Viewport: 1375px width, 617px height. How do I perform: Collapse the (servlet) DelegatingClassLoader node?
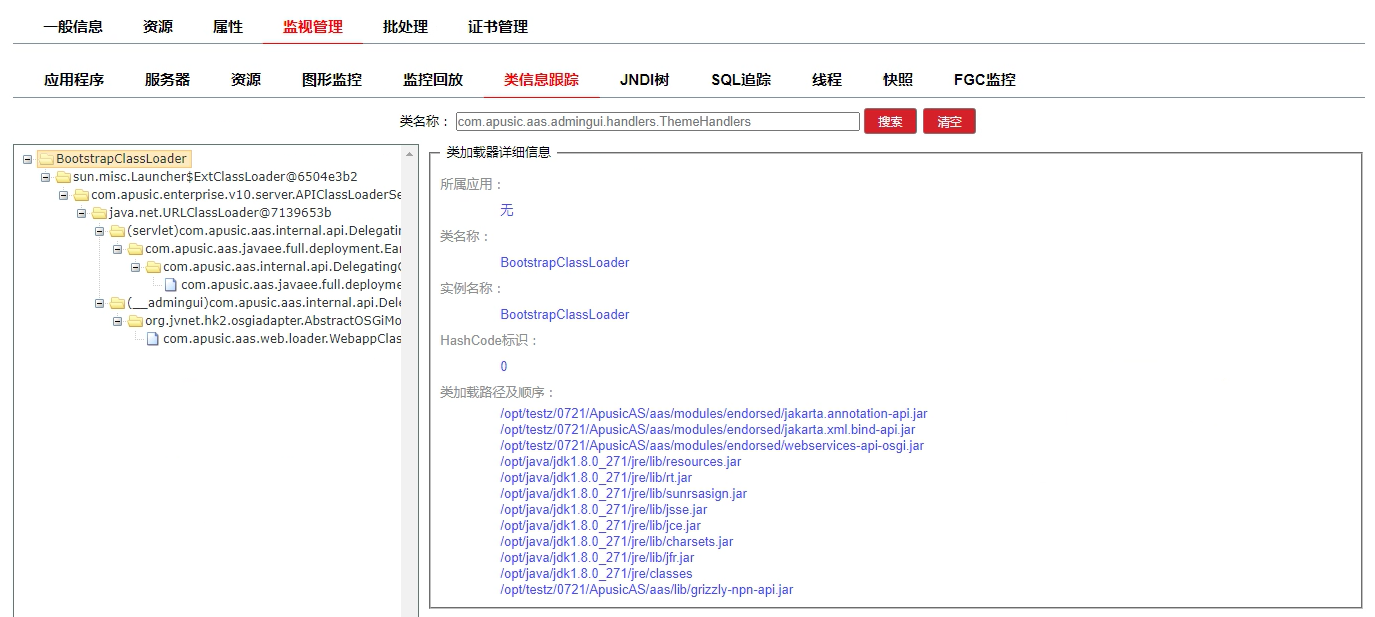point(100,231)
